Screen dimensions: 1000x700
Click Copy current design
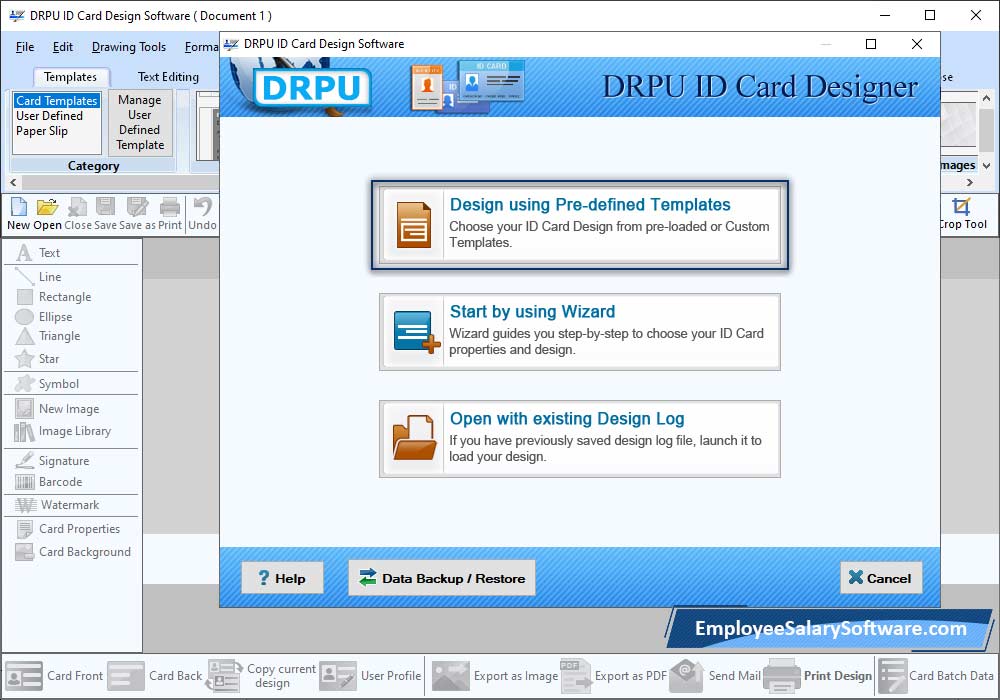click(261, 676)
